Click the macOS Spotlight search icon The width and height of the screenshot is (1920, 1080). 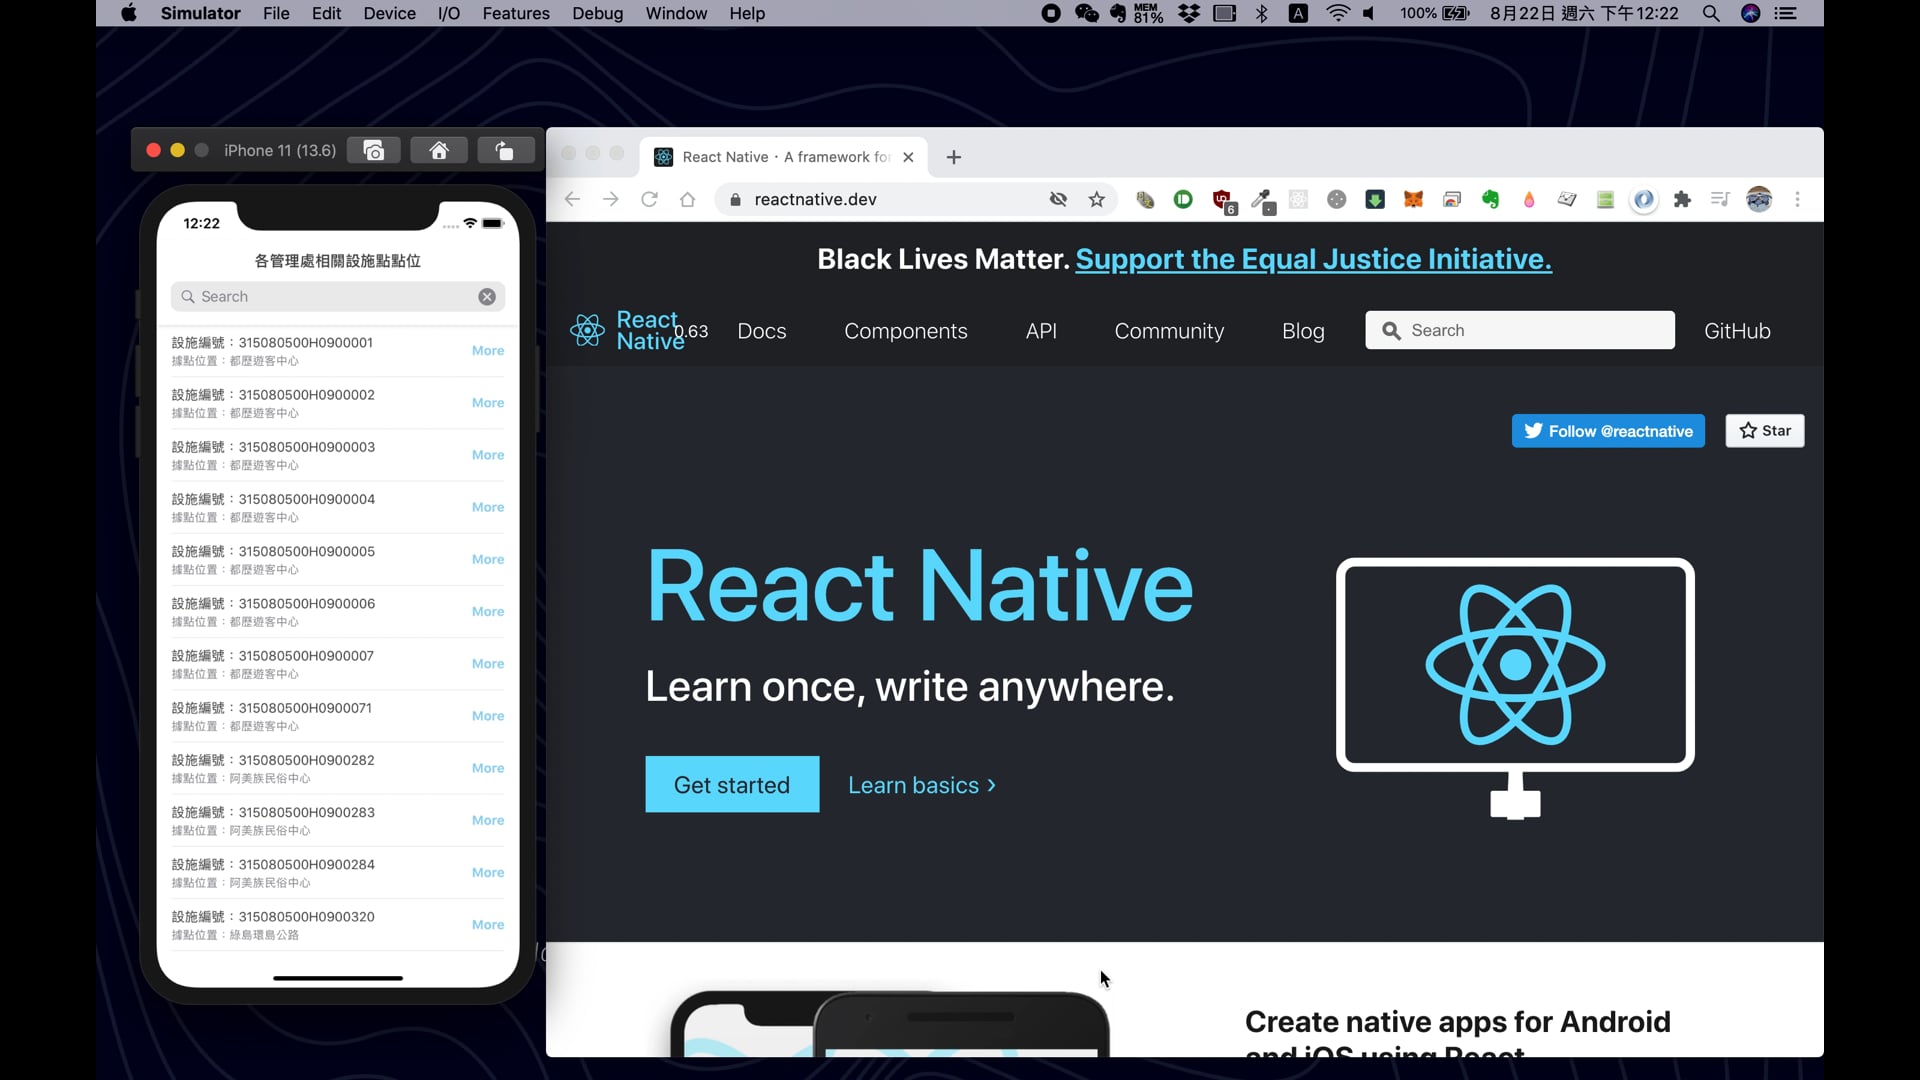pyautogui.click(x=1711, y=13)
